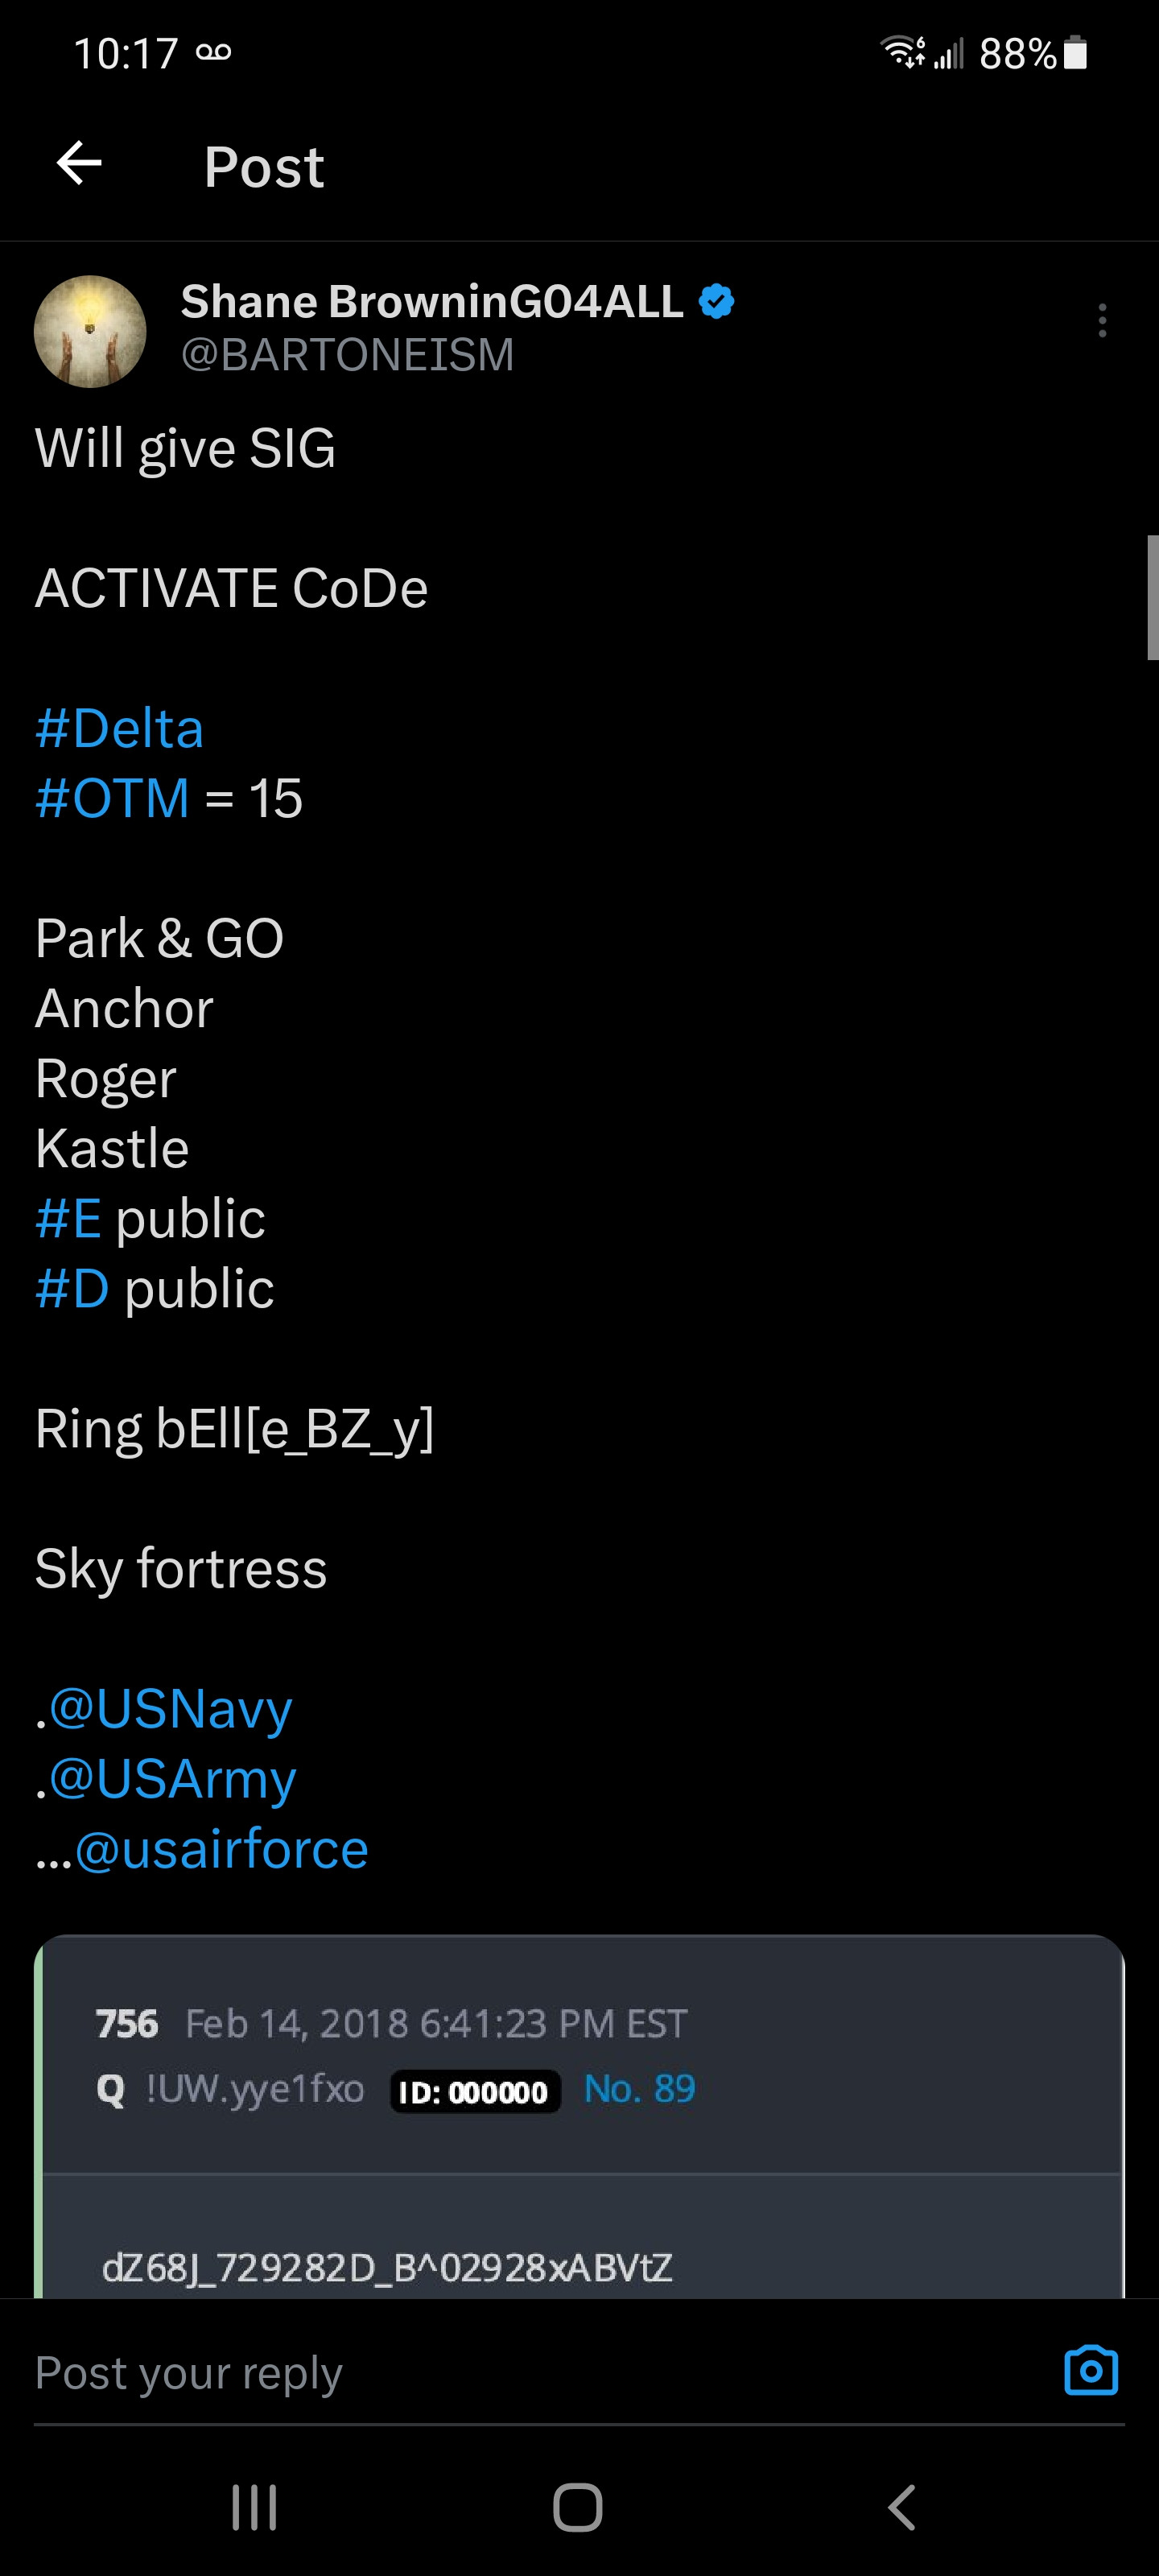1159x2576 pixels.
Task: Open the @USNavy mention
Action: (x=170, y=1708)
